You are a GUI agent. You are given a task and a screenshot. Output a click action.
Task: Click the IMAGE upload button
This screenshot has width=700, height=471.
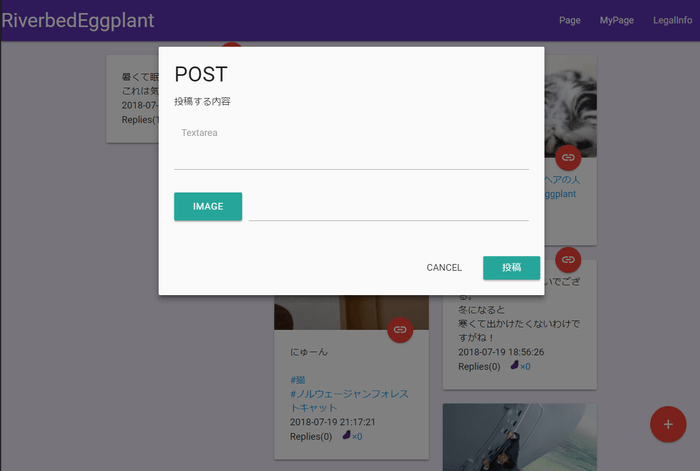click(208, 206)
